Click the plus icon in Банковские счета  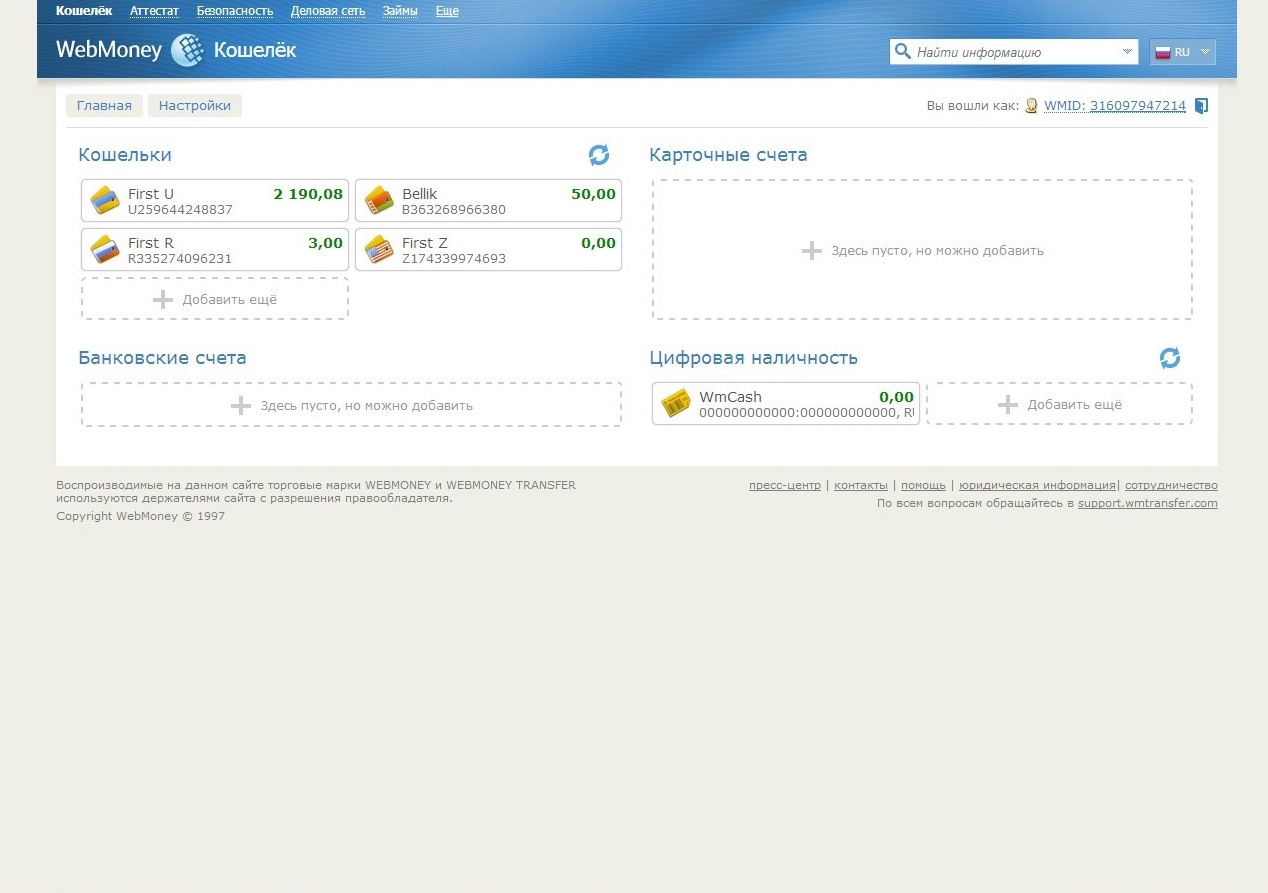click(x=240, y=405)
